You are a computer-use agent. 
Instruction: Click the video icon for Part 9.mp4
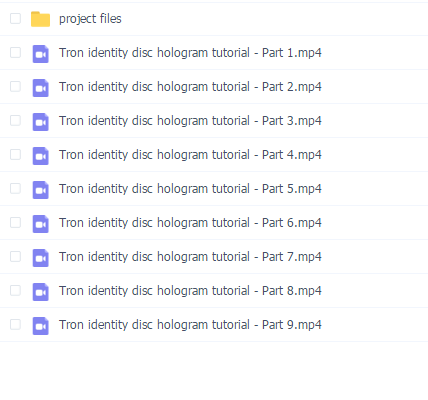(41, 326)
